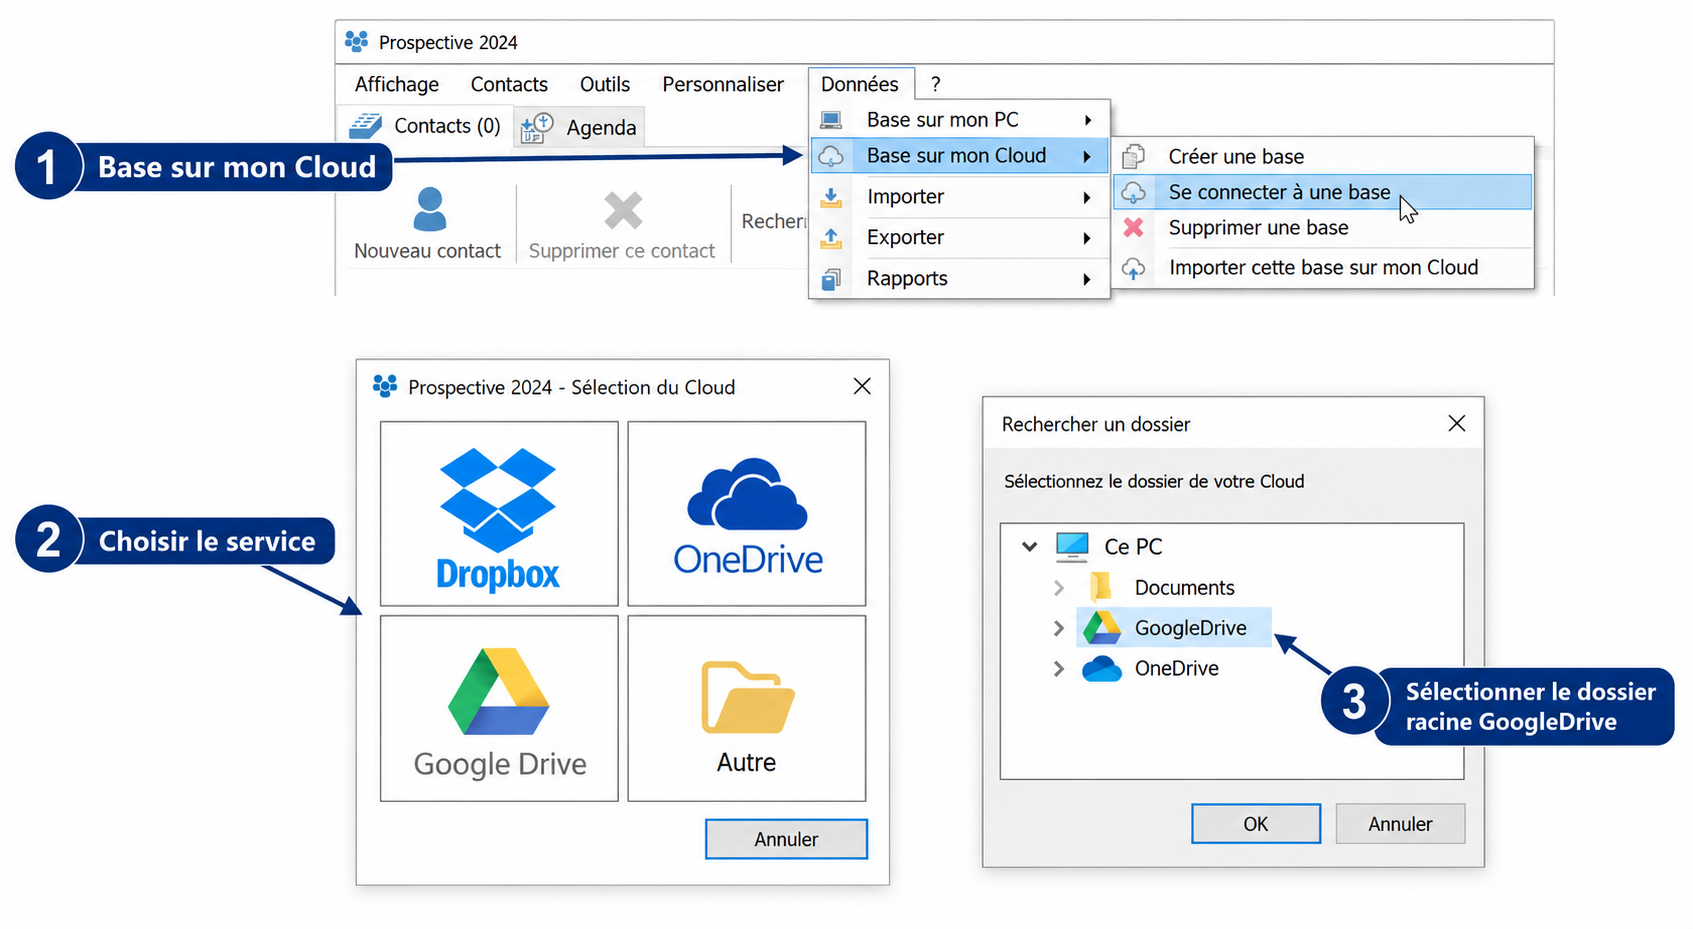Click Annuler in Rechercher un dossier dialog
The width and height of the screenshot is (1693, 929).
[1400, 824]
